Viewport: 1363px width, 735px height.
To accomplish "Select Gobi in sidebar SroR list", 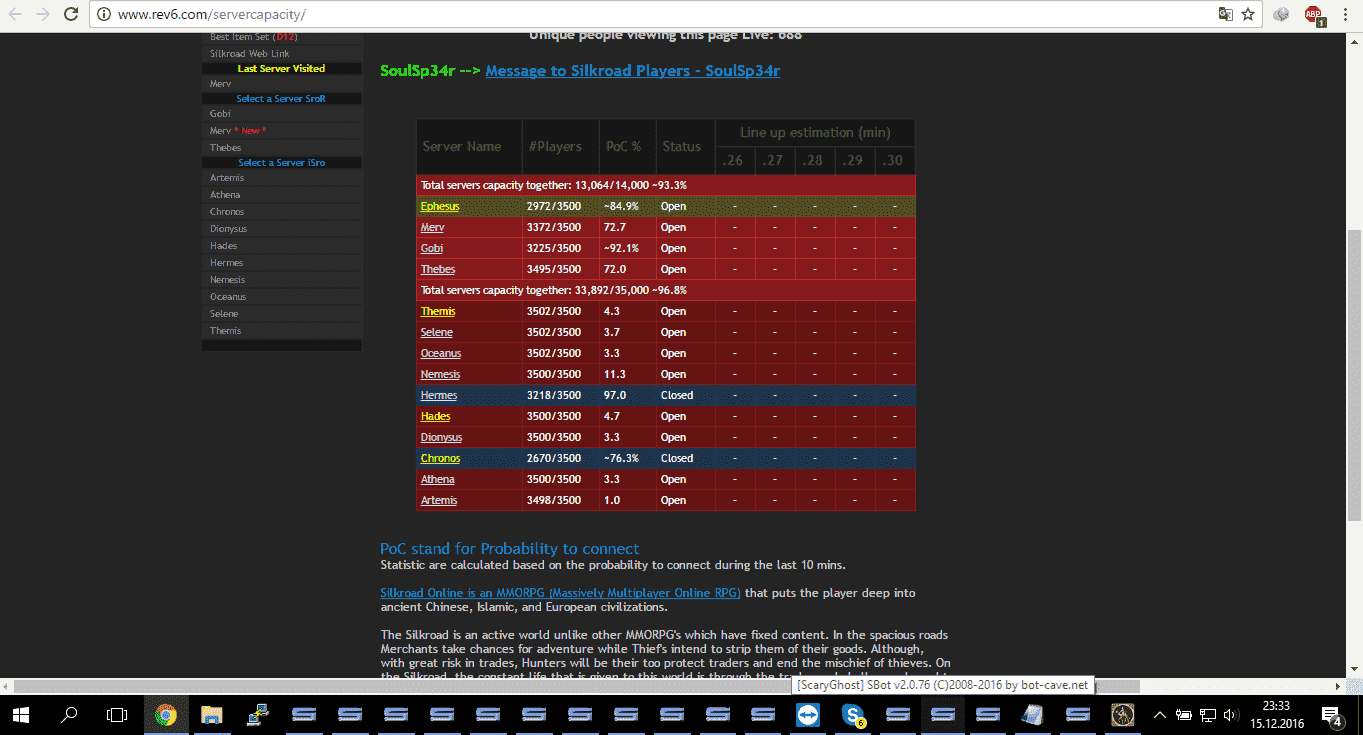I will coord(281,114).
